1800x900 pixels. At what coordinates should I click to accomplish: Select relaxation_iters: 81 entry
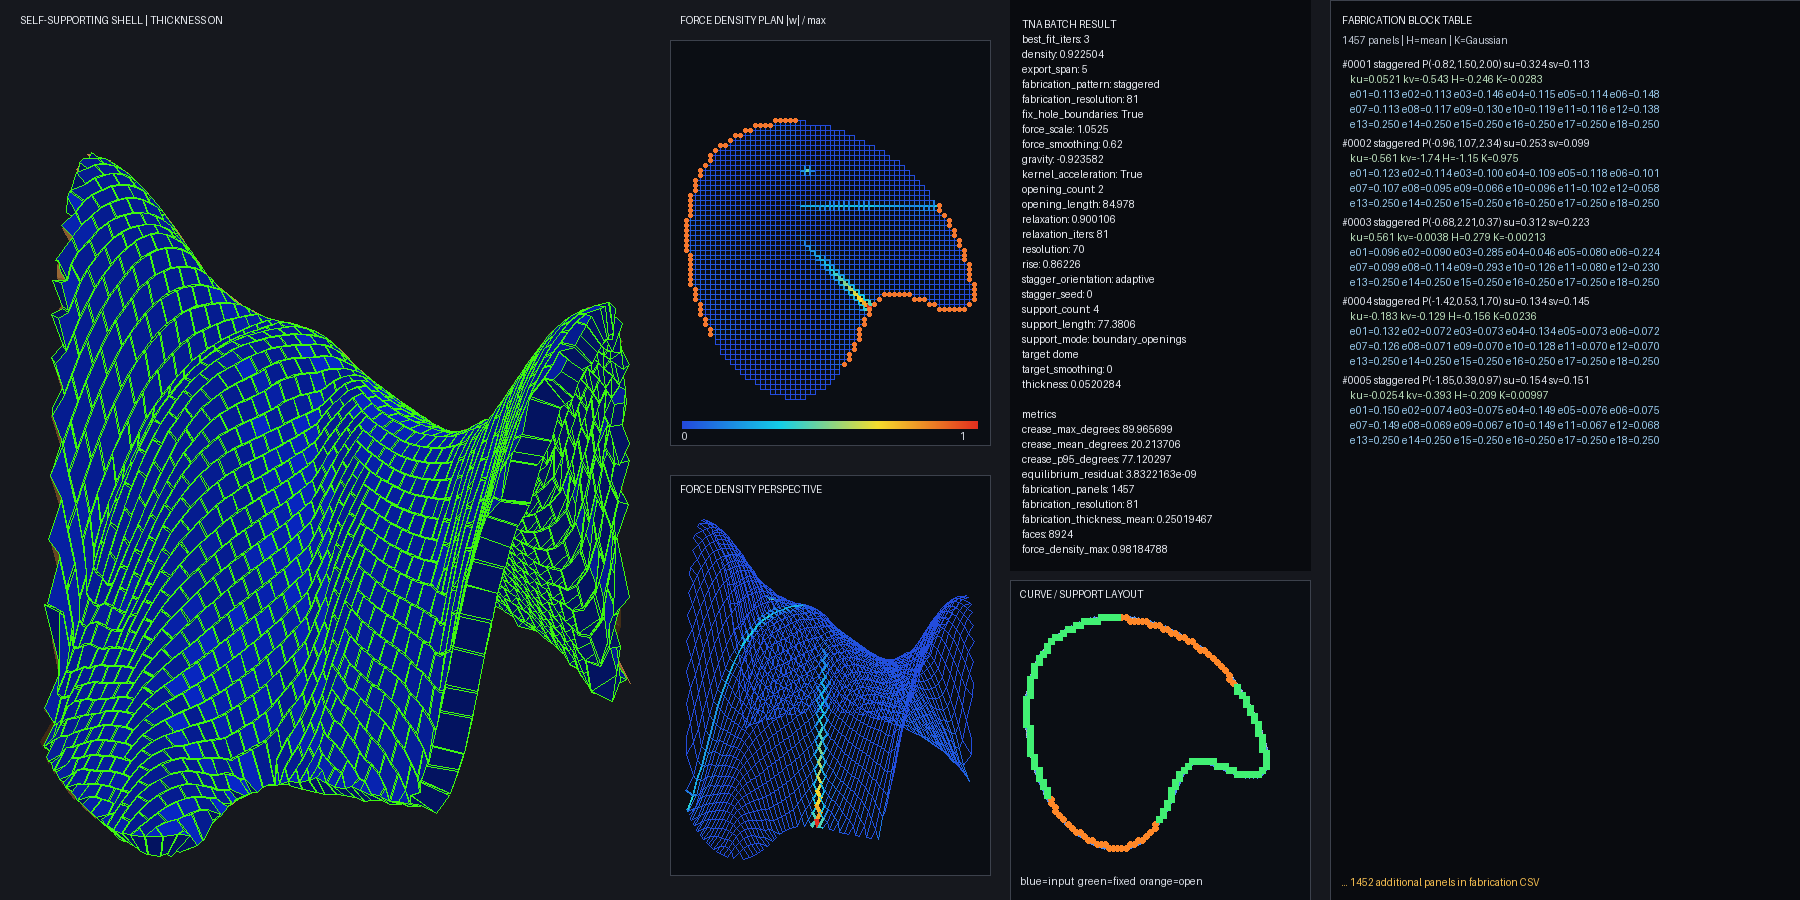tap(1065, 234)
